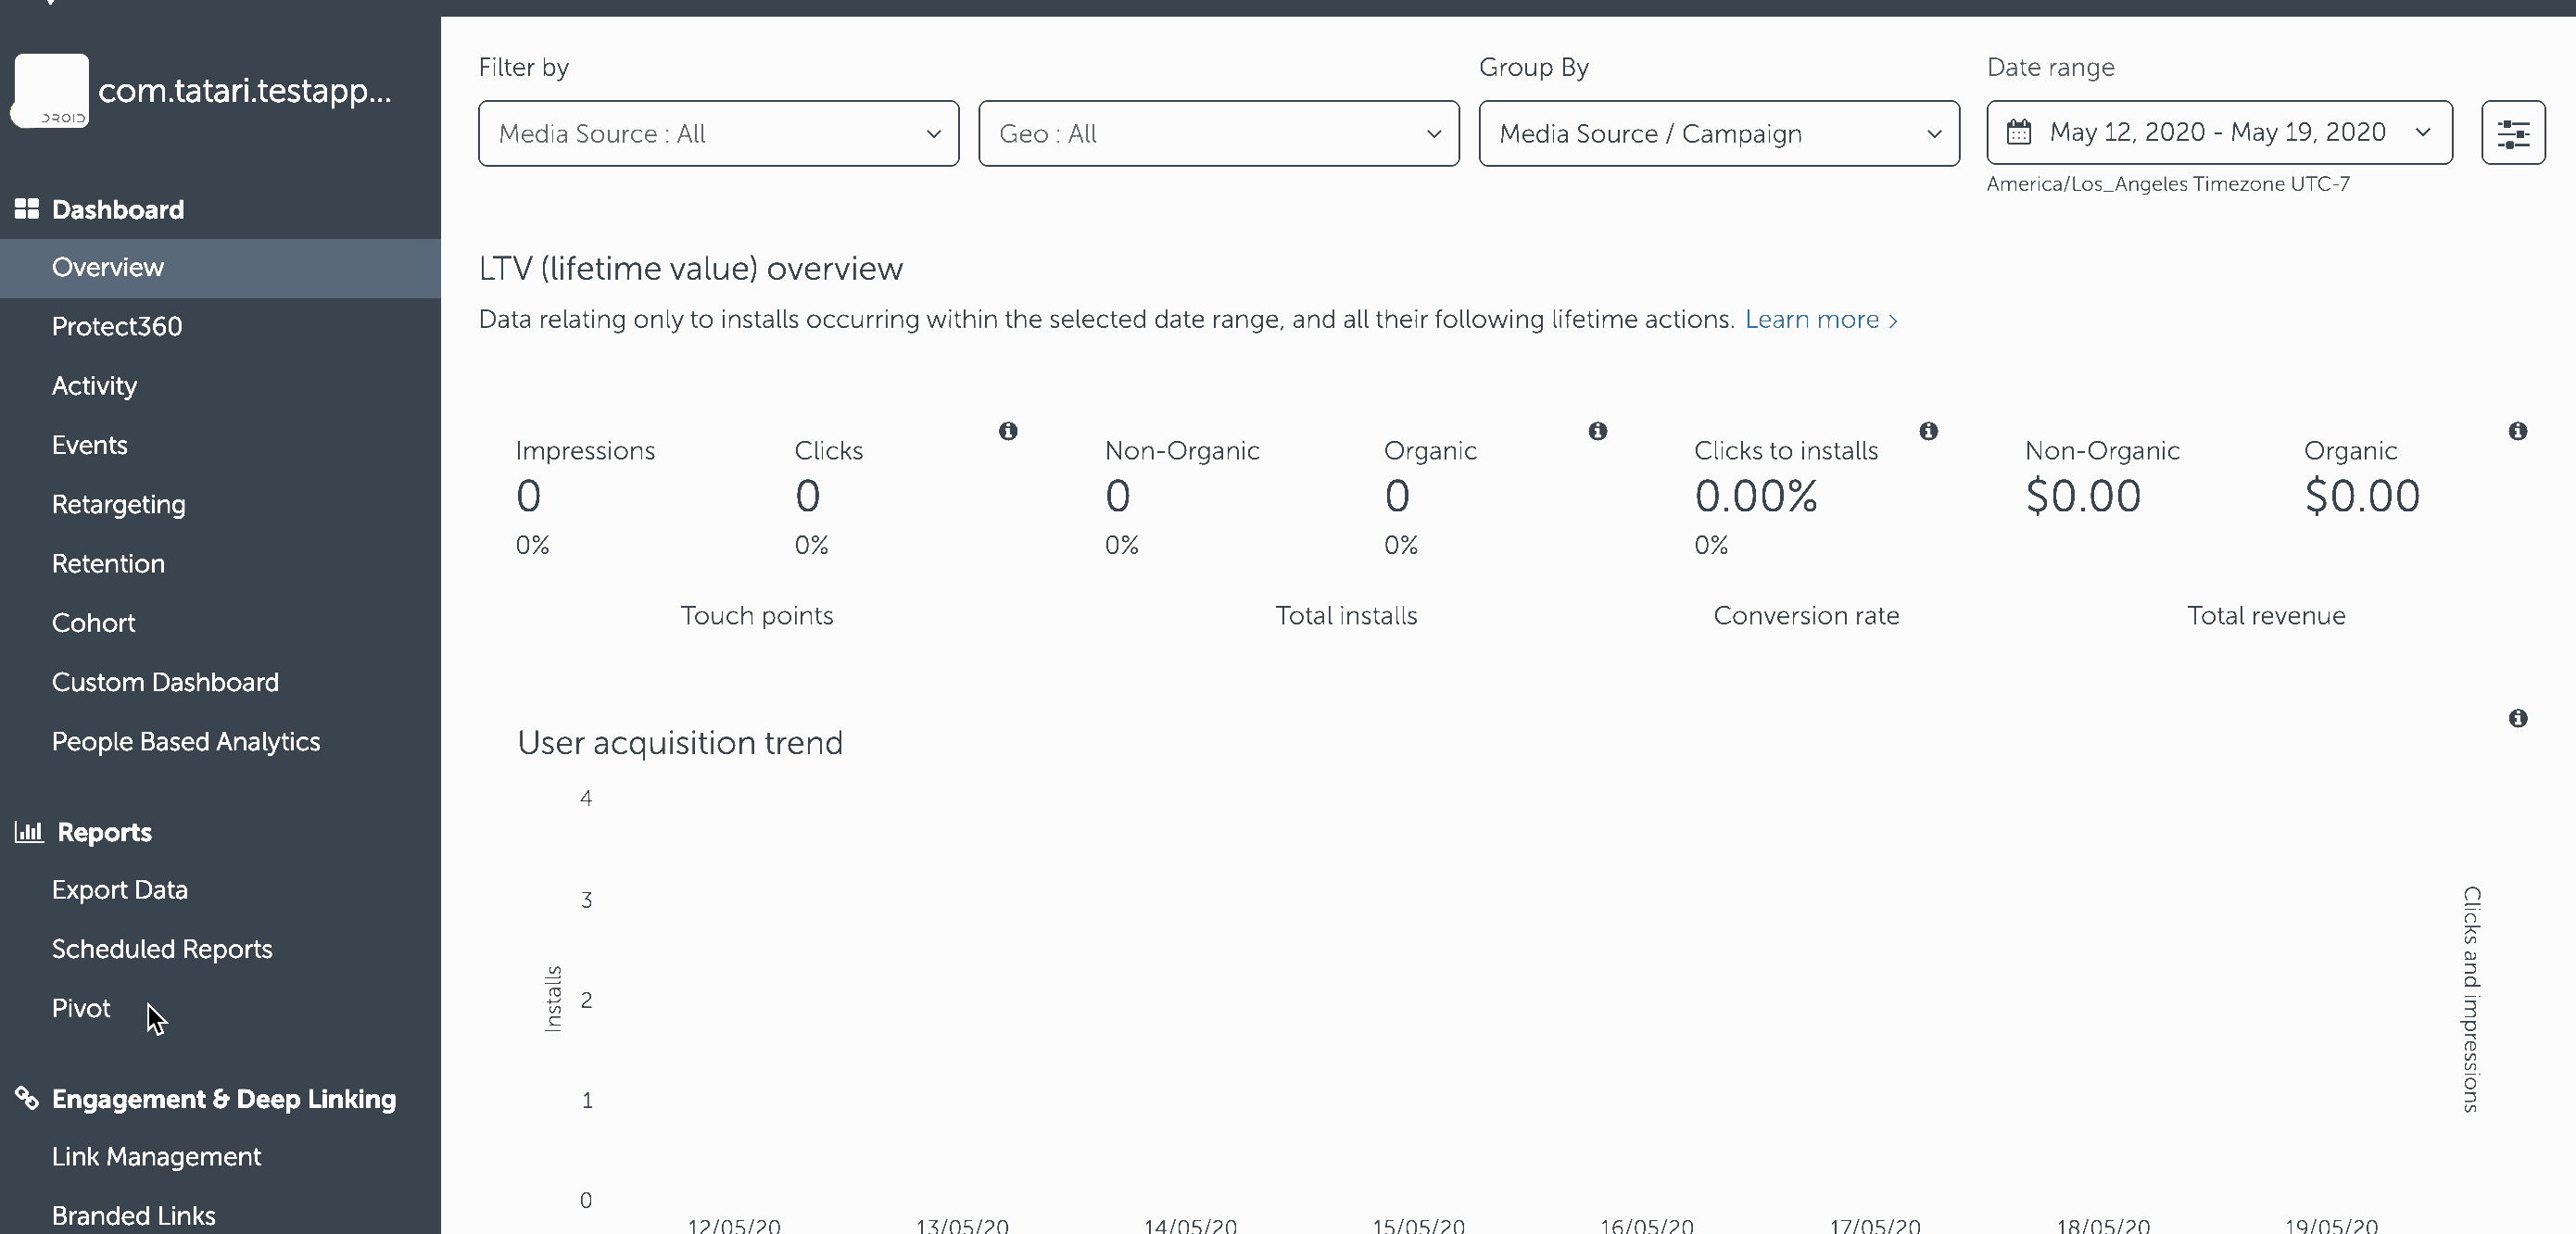Viewport: 2576px width, 1234px height.
Task: Click the User acquisition trend info icon
Action: tap(2517, 718)
